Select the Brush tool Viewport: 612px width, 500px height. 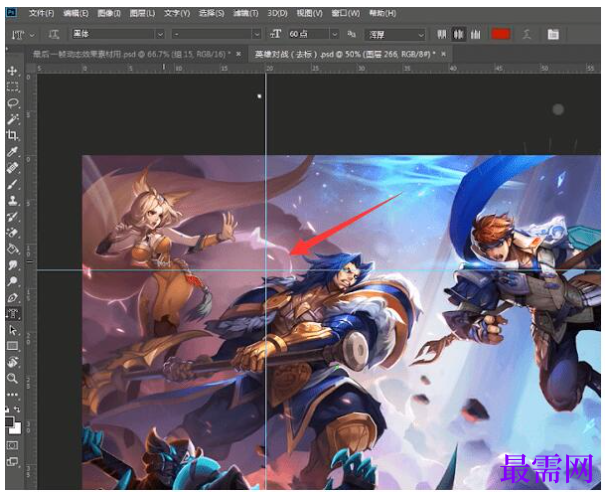point(12,184)
